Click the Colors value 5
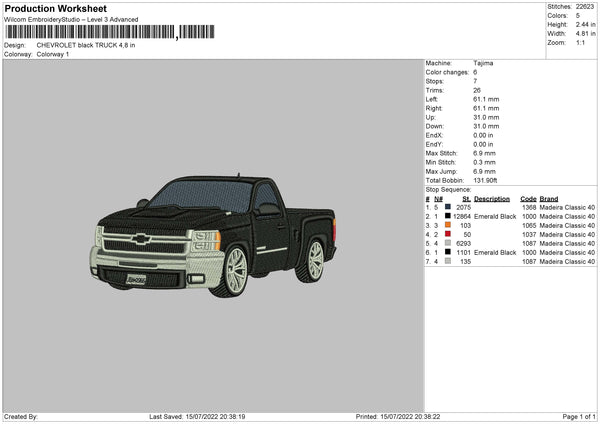 coord(578,16)
